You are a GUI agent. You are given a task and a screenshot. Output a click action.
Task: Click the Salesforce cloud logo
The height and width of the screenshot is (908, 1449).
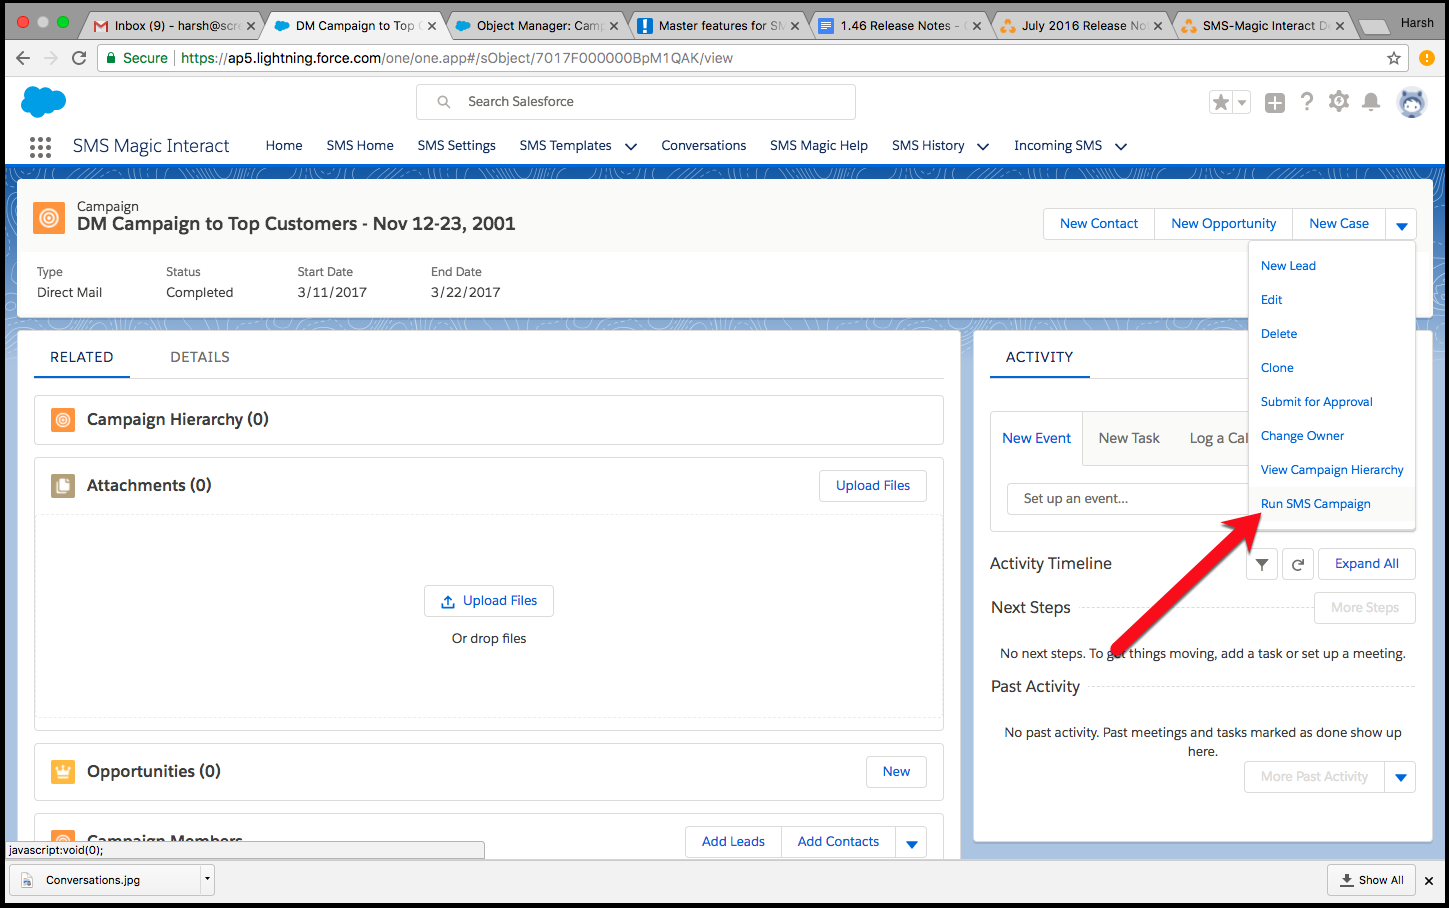tap(43, 102)
